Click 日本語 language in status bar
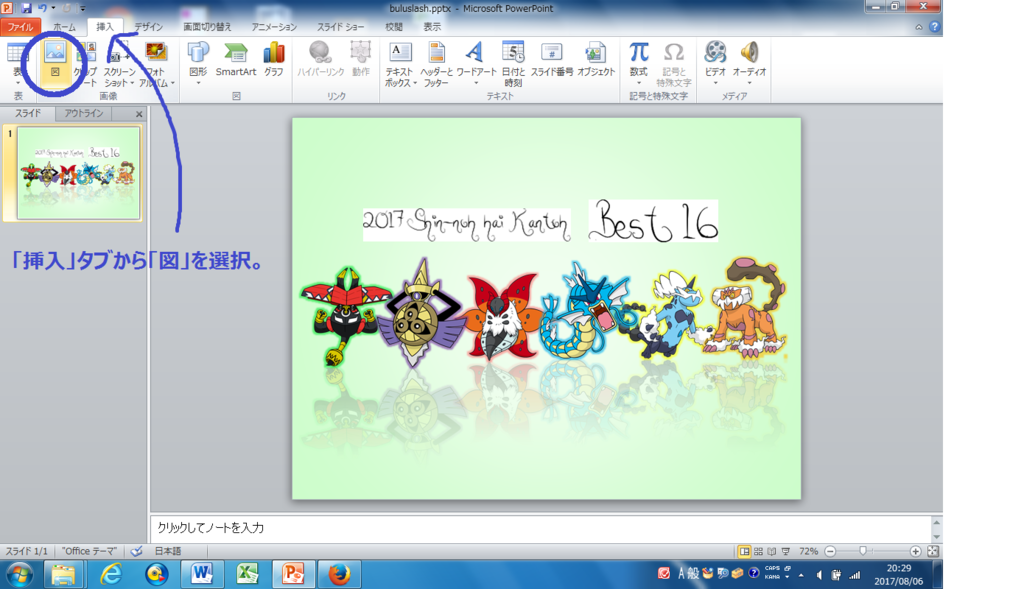 pyautogui.click(x=168, y=551)
